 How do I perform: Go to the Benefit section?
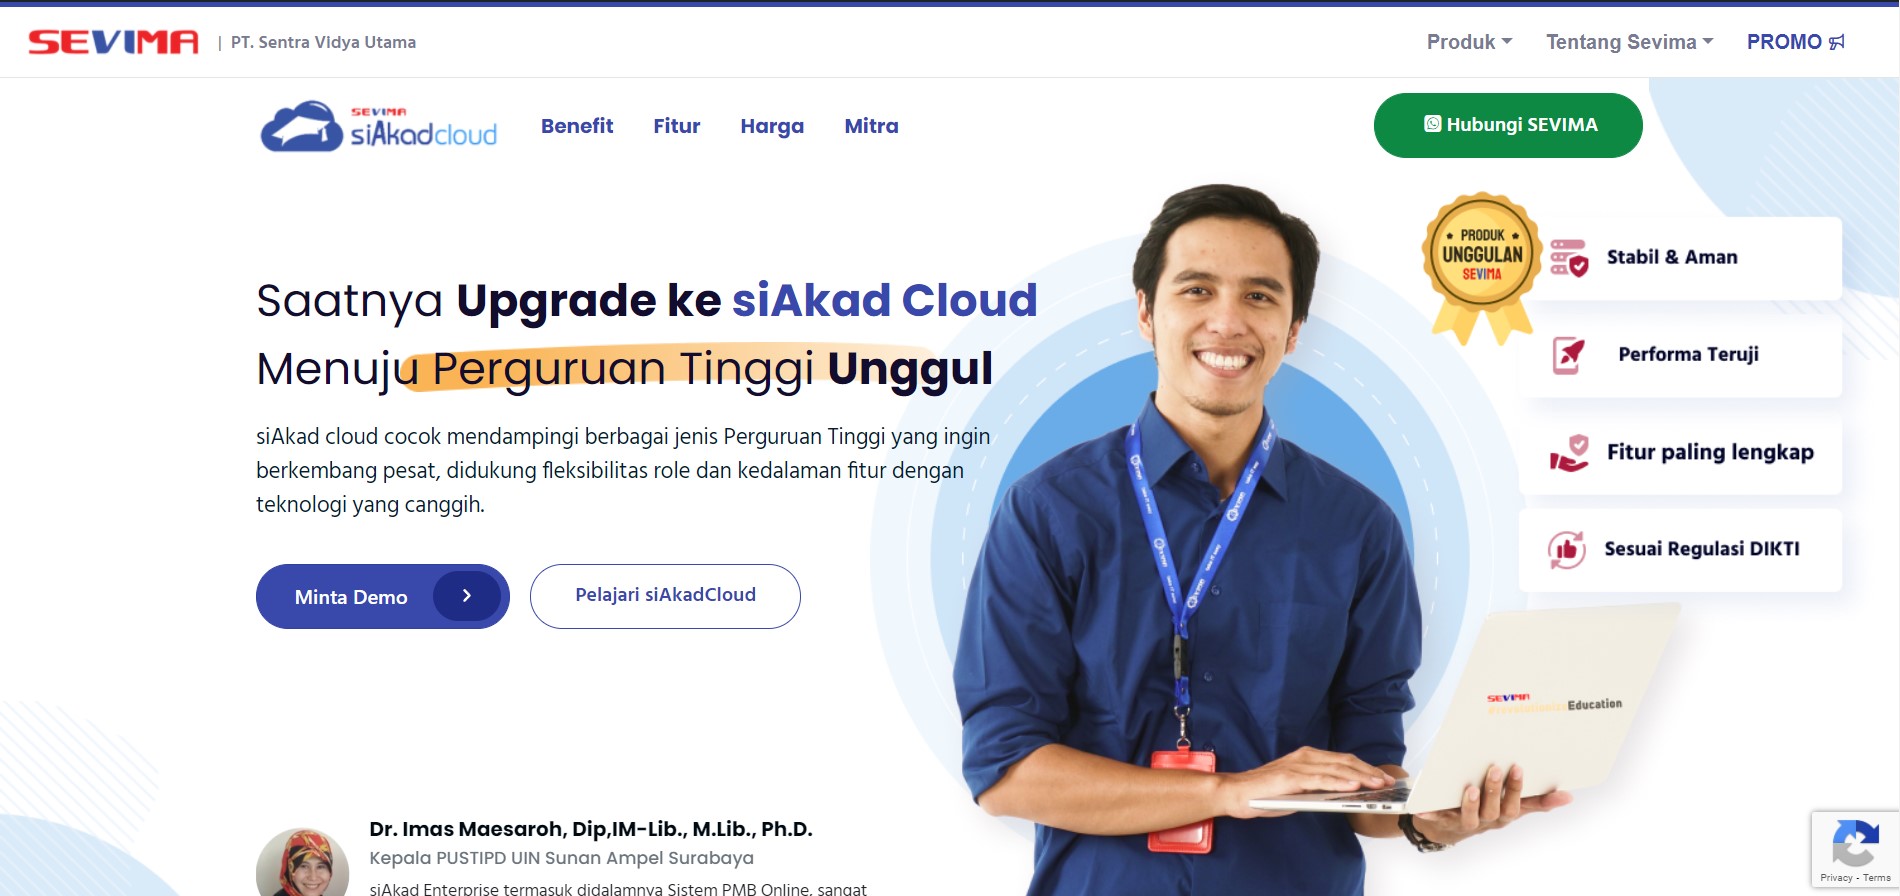click(577, 126)
